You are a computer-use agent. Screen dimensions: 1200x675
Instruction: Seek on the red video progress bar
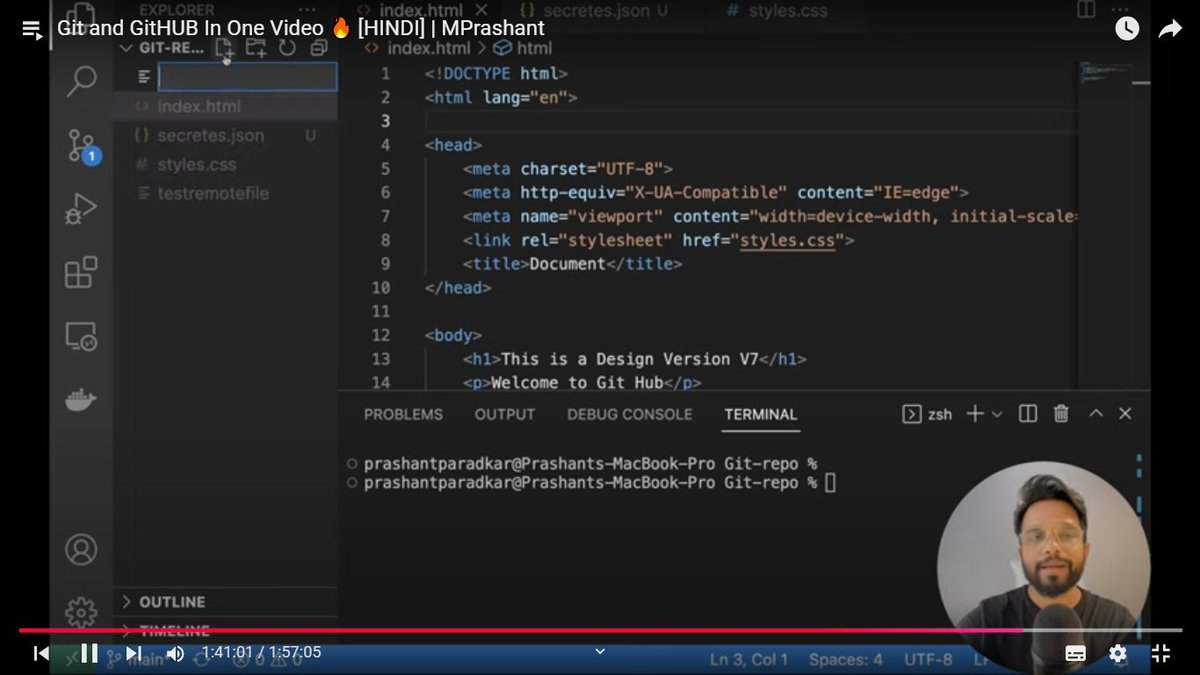tap(600, 630)
